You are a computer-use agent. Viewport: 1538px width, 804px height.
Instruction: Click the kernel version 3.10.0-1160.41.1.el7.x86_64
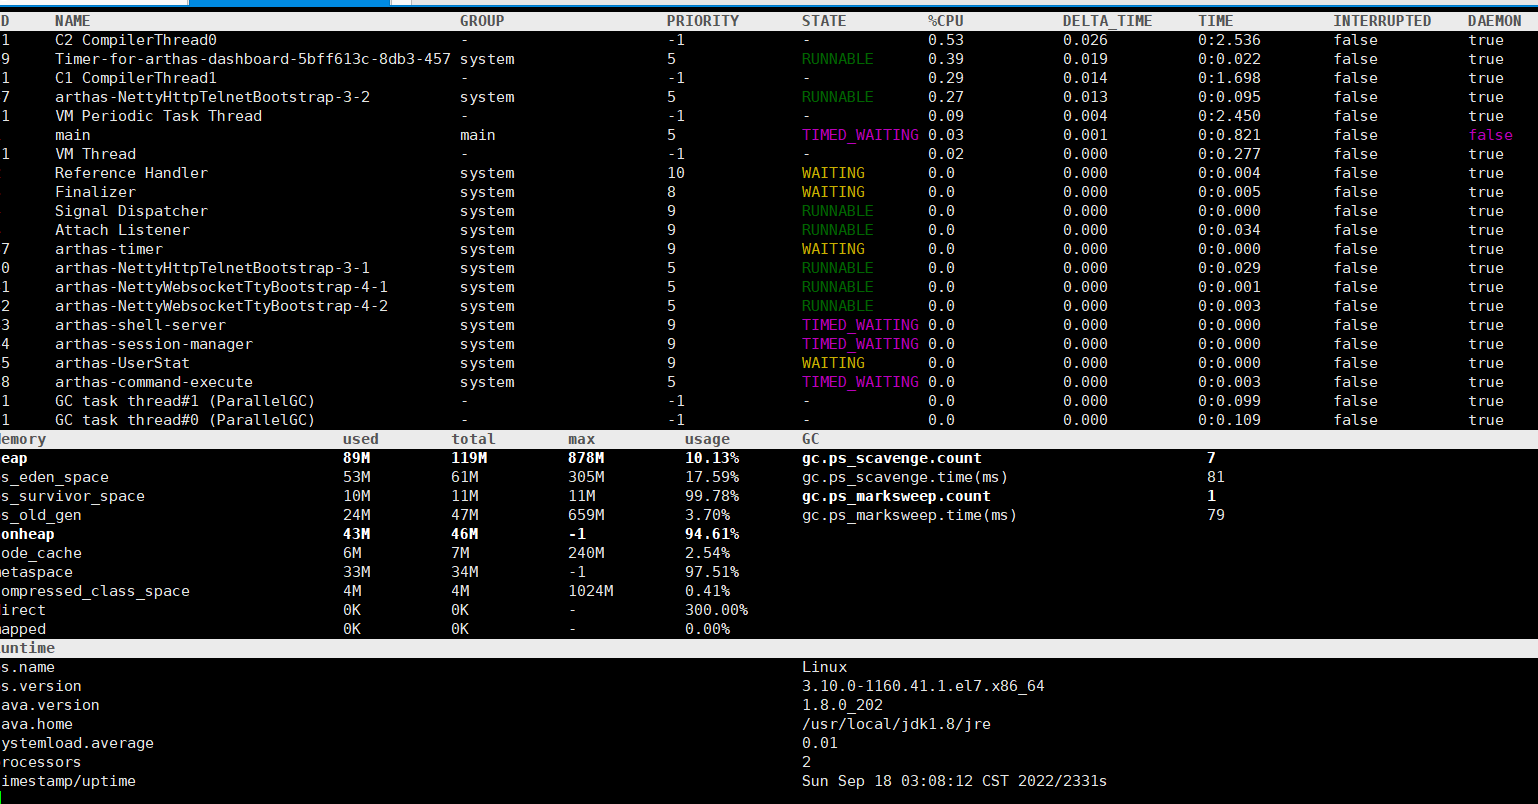pyautogui.click(x=923, y=686)
